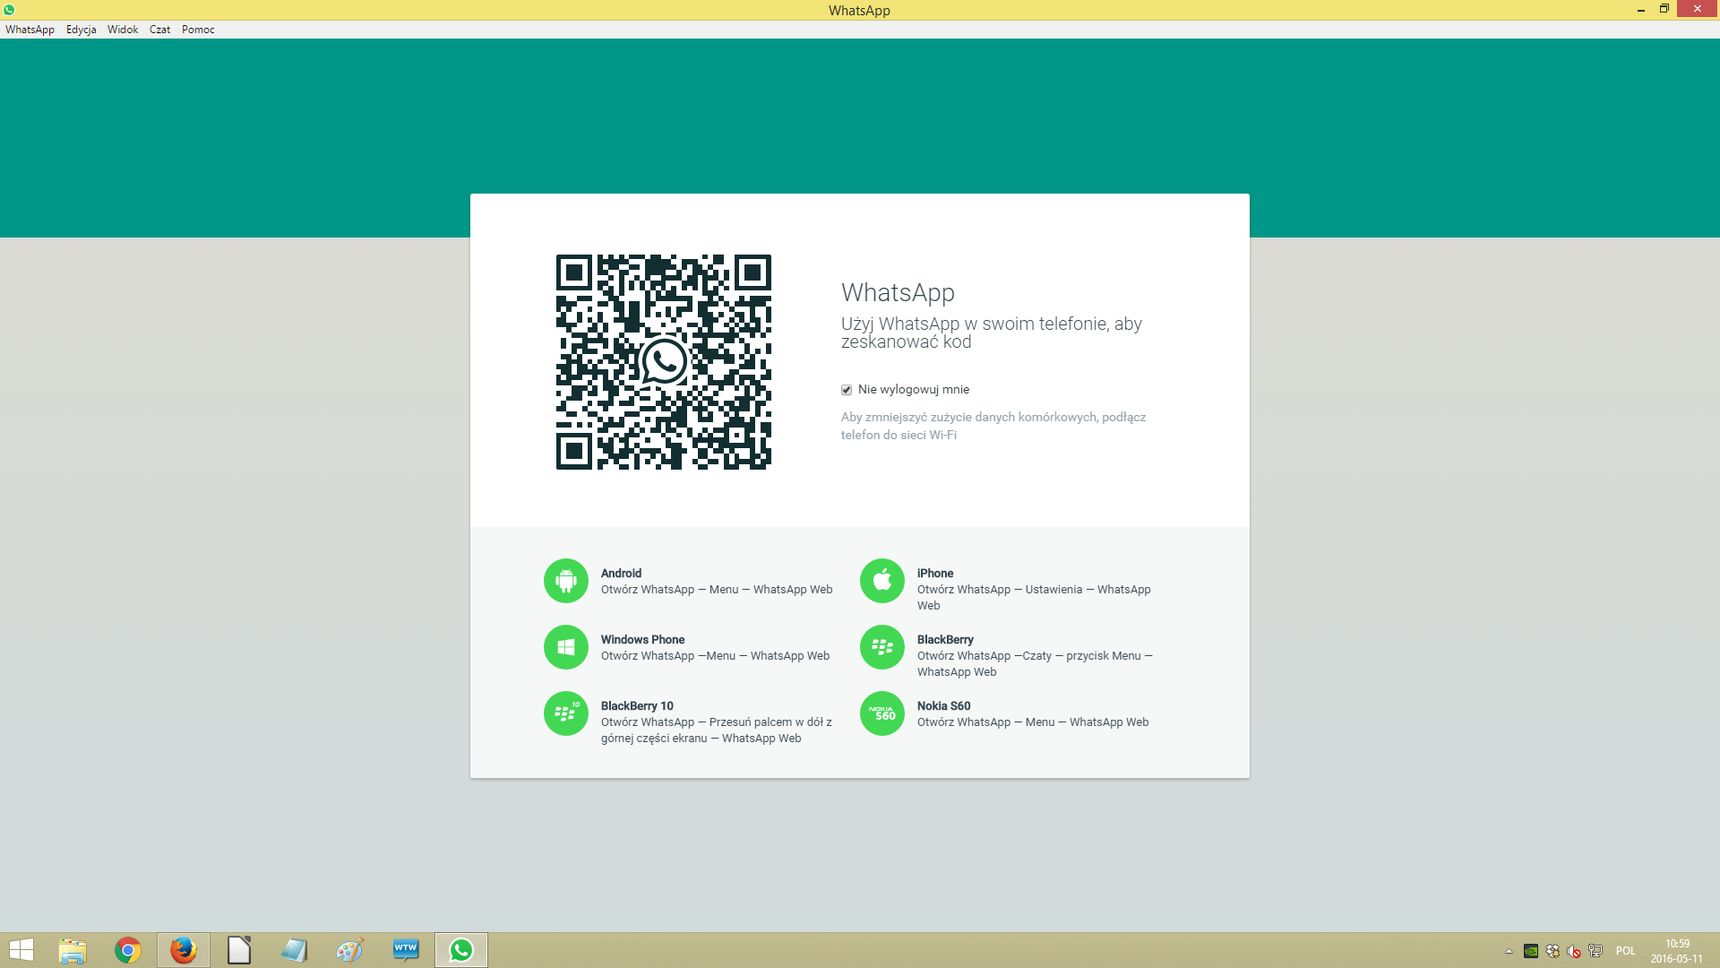Open the Czat menu
Screen dimensions: 1720x968
[x=160, y=29]
